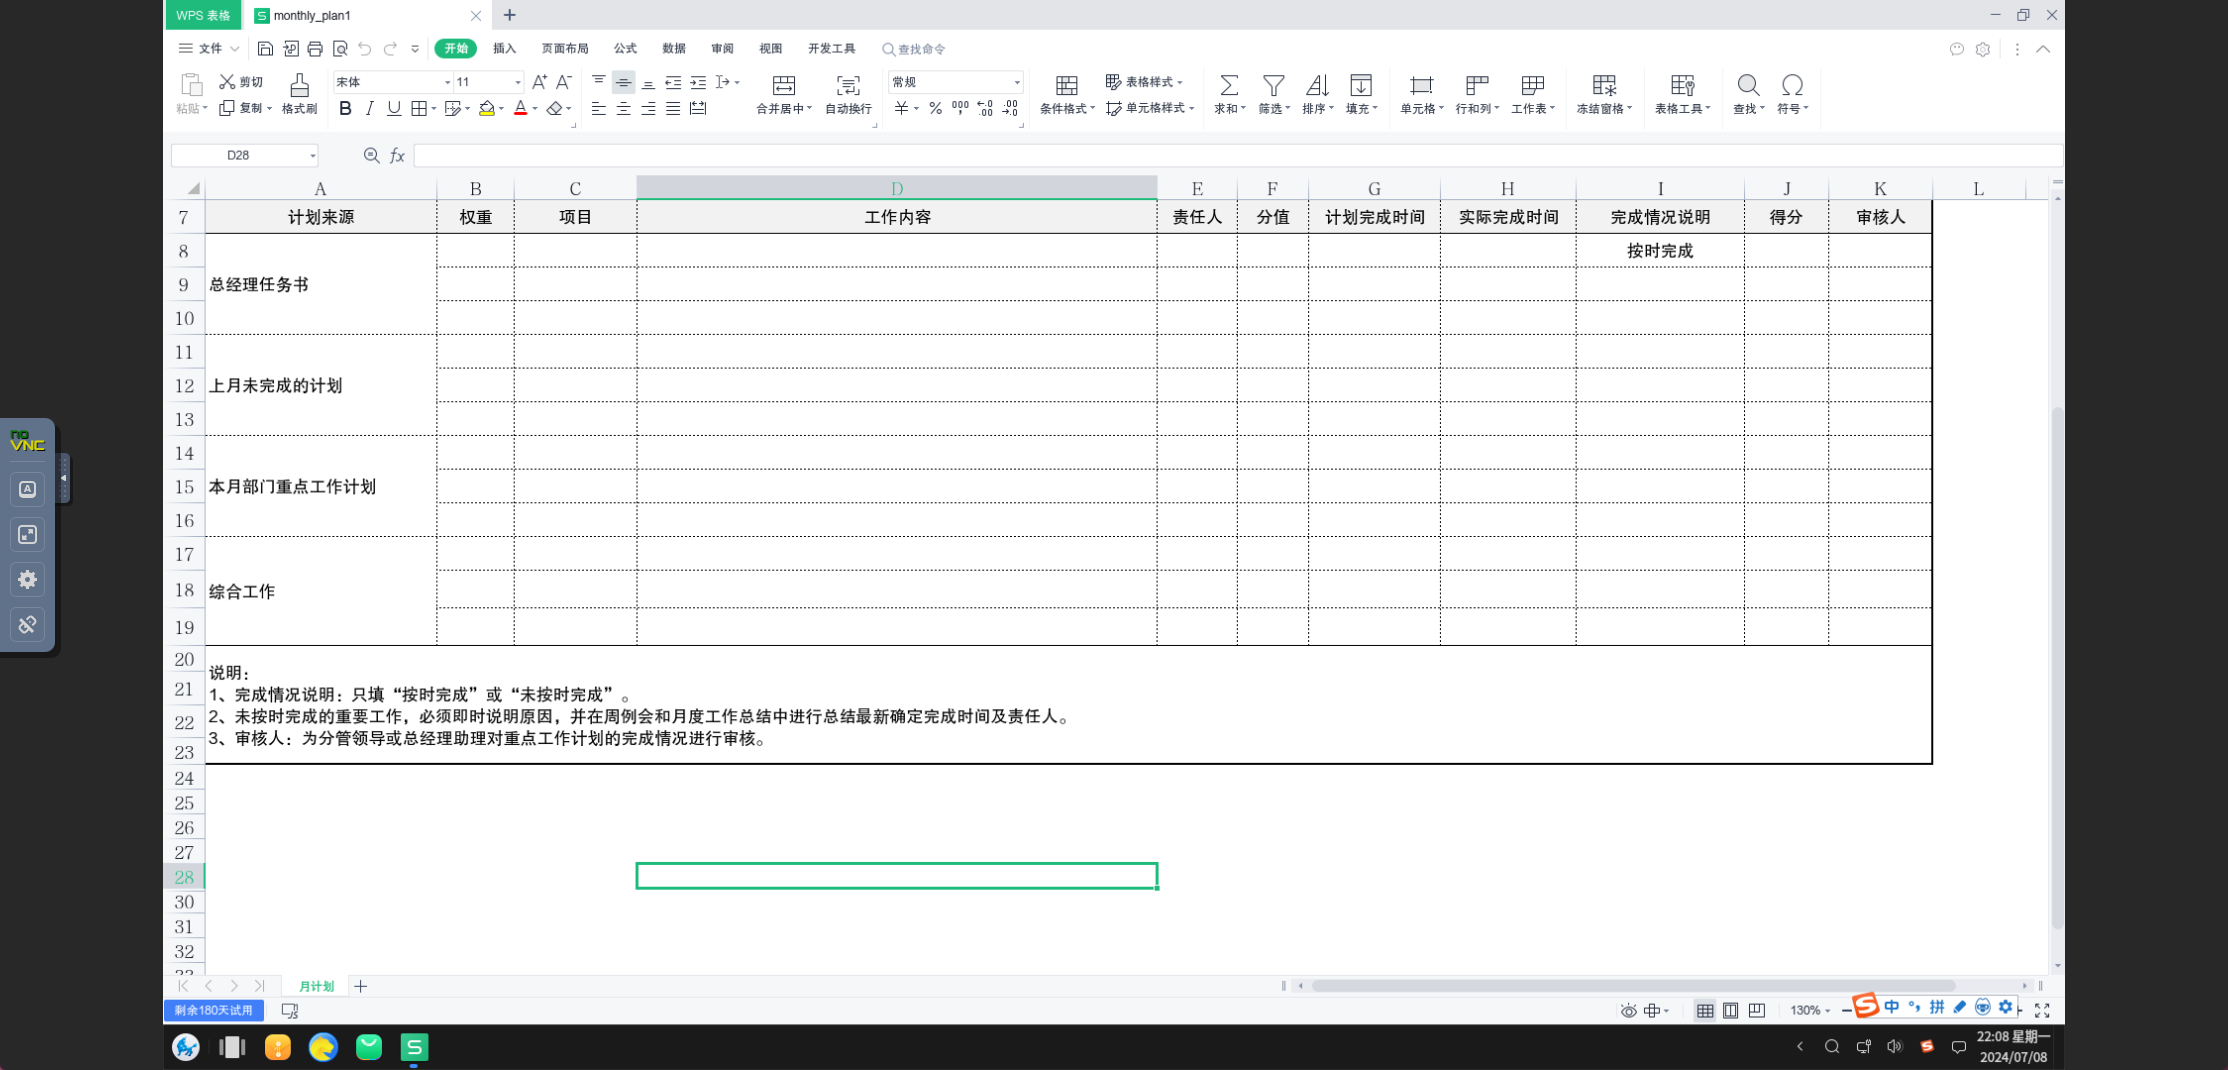The image size is (2228, 1070).
Task: Click the Symbol (符号) omega icon
Action: (x=1792, y=86)
